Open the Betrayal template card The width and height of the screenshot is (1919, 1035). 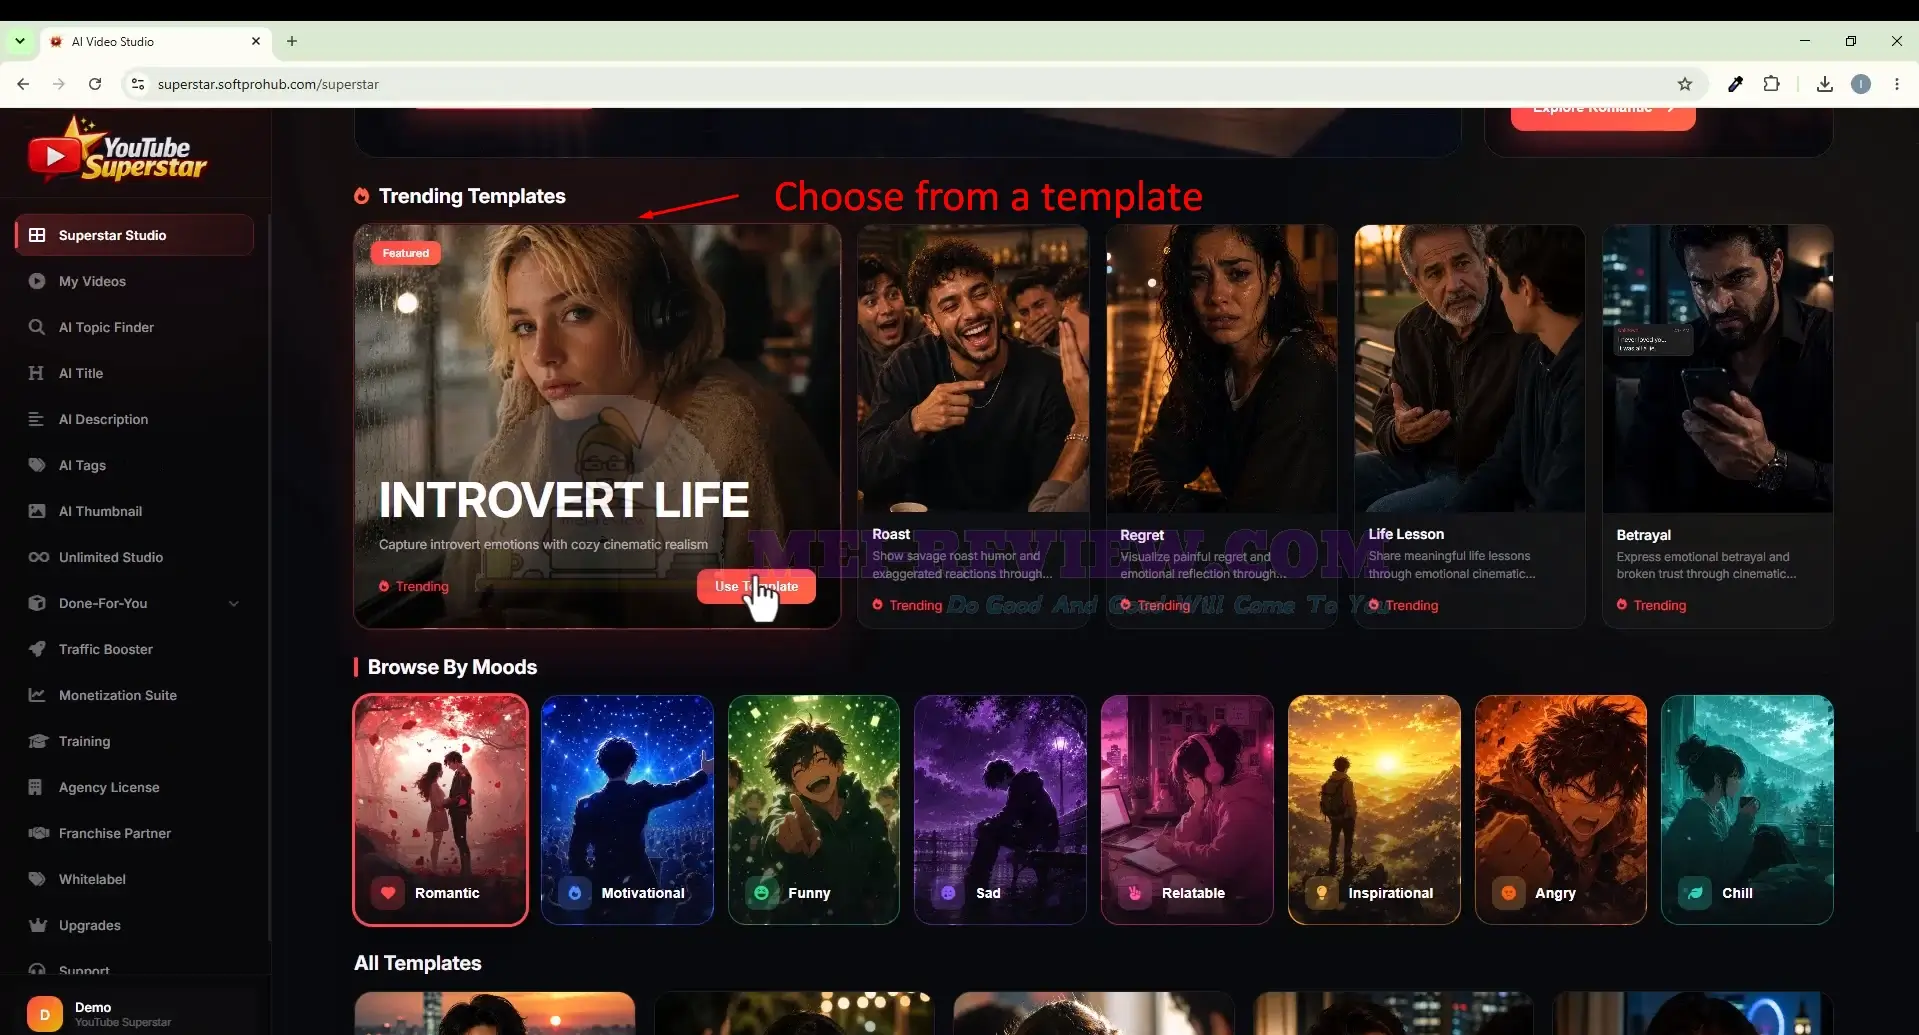pyautogui.click(x=1717, y=426)
